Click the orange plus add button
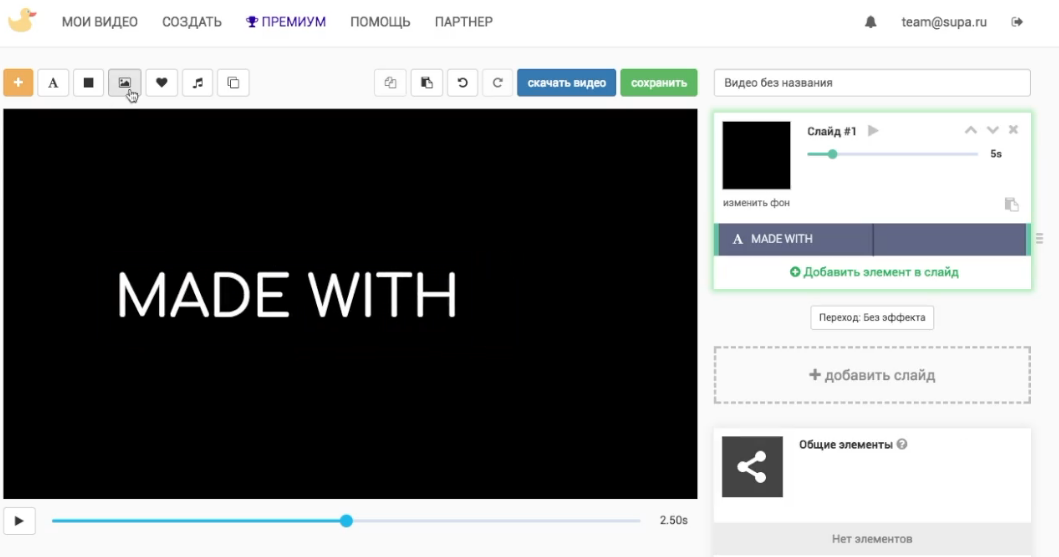Image resolution: width=1059 pixels, height=557 pixels. tap(18, 83)
